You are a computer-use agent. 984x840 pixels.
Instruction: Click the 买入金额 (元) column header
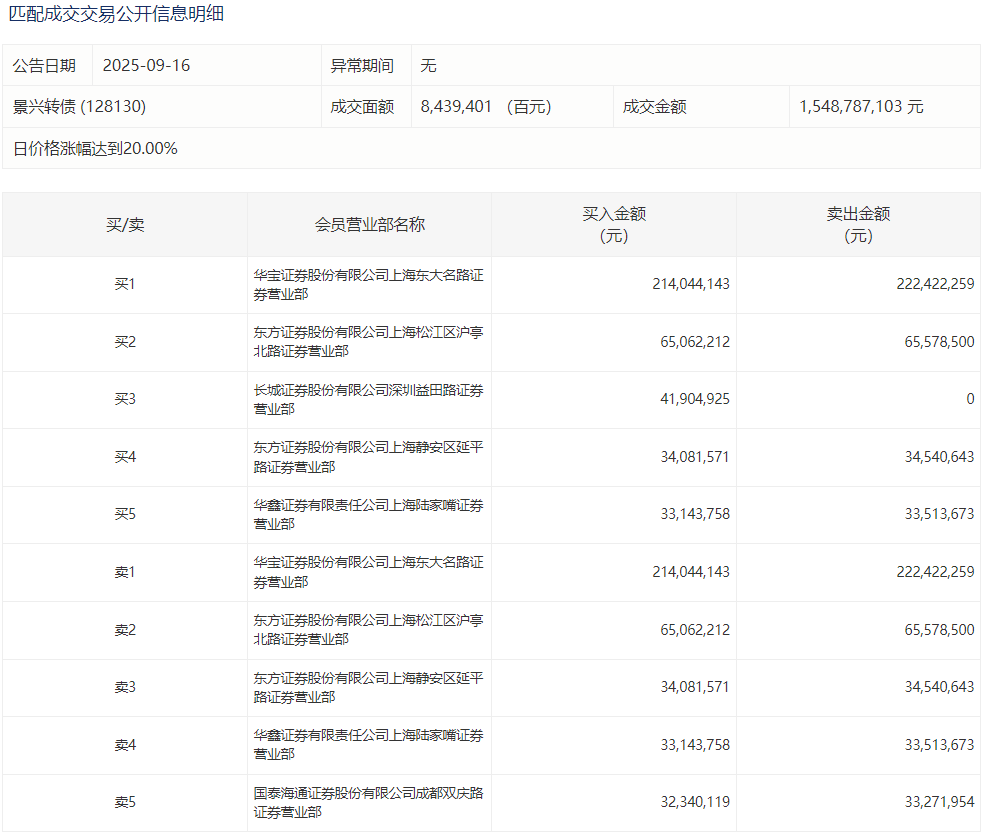point(614,225)
